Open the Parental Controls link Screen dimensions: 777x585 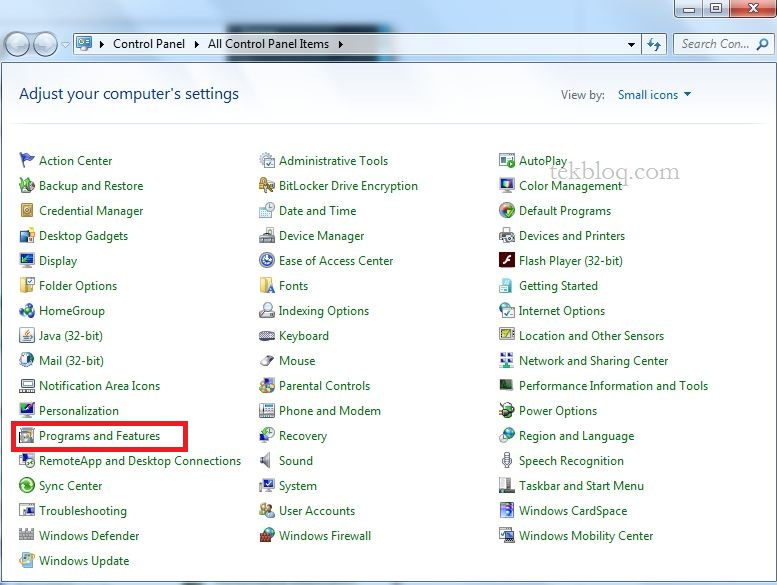tap(324, 385)
